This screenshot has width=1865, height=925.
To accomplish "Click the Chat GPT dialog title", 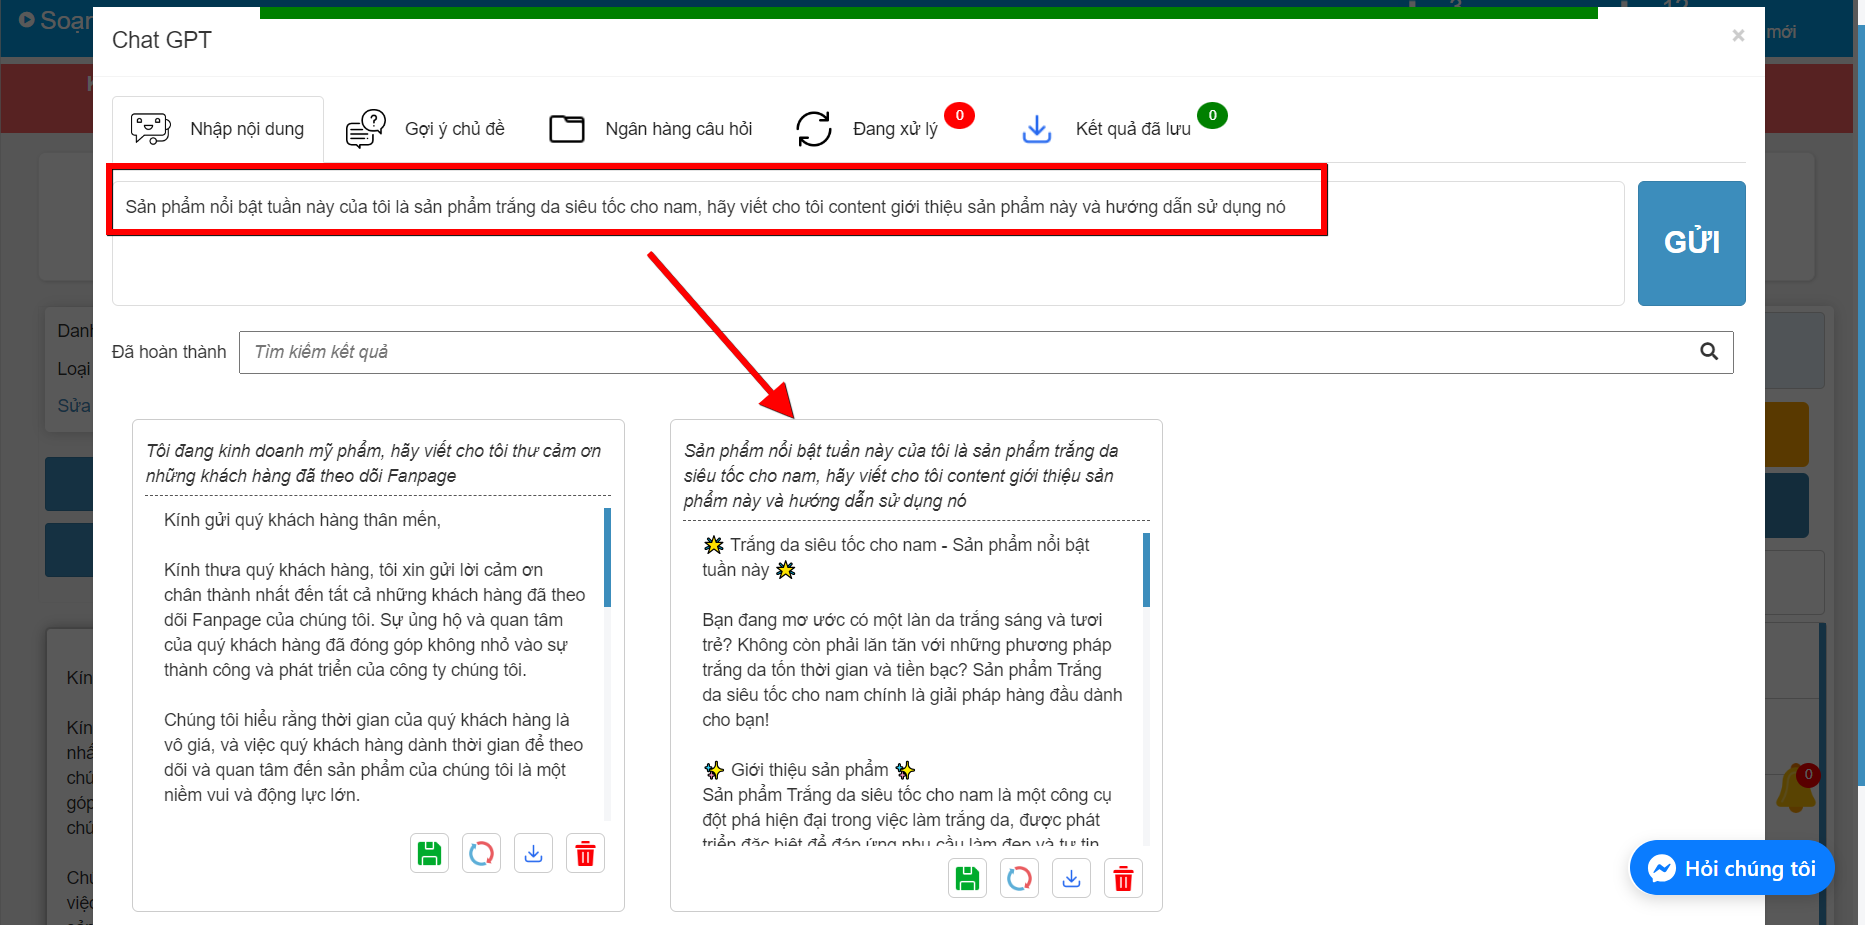I will tap(162, 40).
